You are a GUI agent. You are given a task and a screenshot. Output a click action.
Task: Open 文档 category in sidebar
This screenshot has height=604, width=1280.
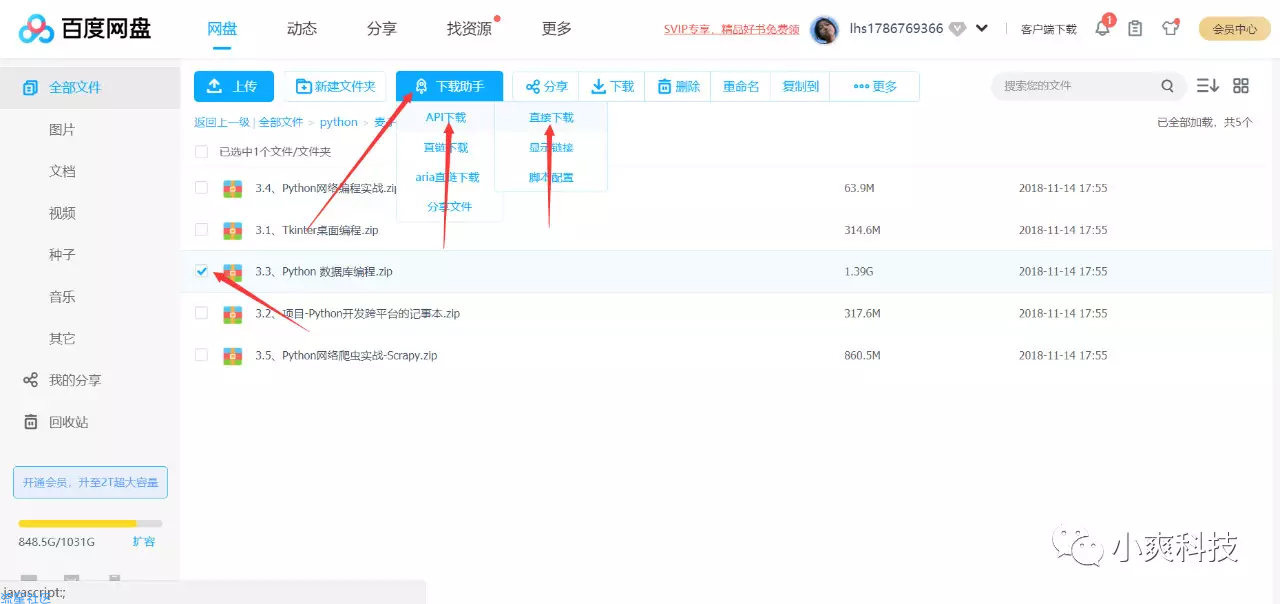[62, 171]
